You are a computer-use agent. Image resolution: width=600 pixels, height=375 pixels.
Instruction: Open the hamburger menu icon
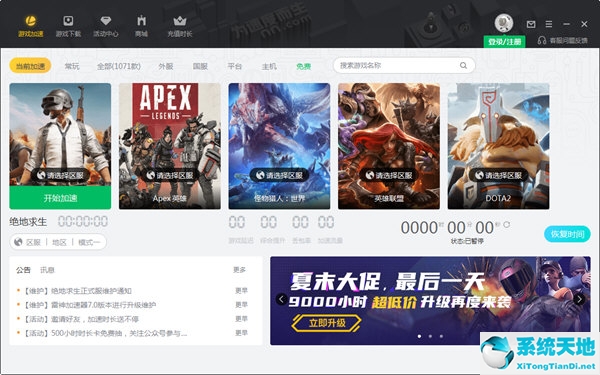tap(549, 24)
